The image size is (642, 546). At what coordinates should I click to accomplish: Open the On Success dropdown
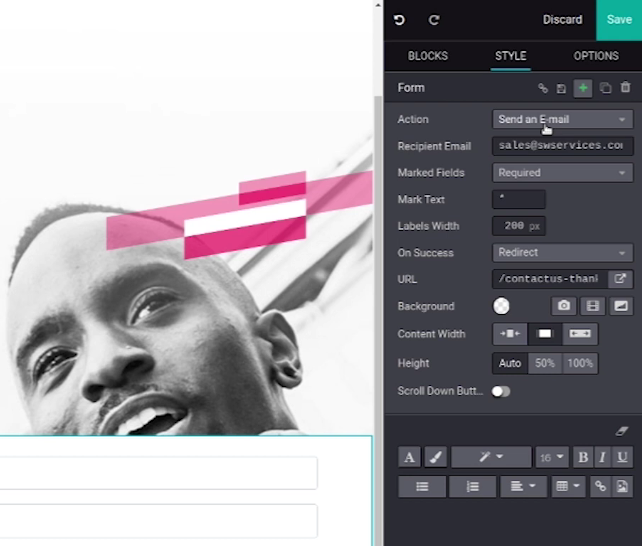click(563, 253)
